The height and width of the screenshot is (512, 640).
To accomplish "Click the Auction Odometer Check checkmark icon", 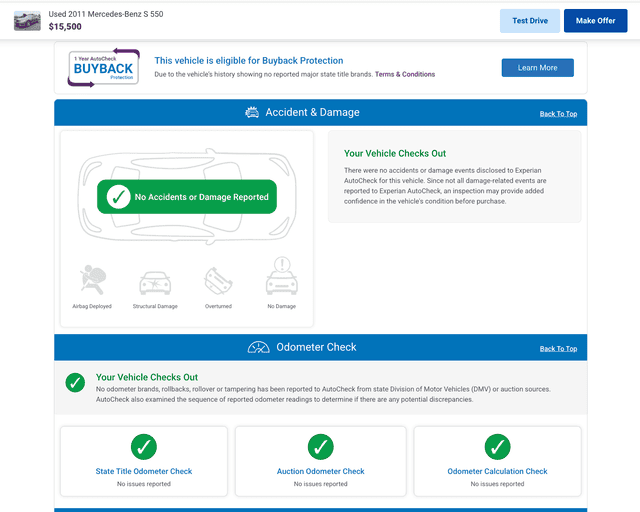I will [x=320, y=447].
